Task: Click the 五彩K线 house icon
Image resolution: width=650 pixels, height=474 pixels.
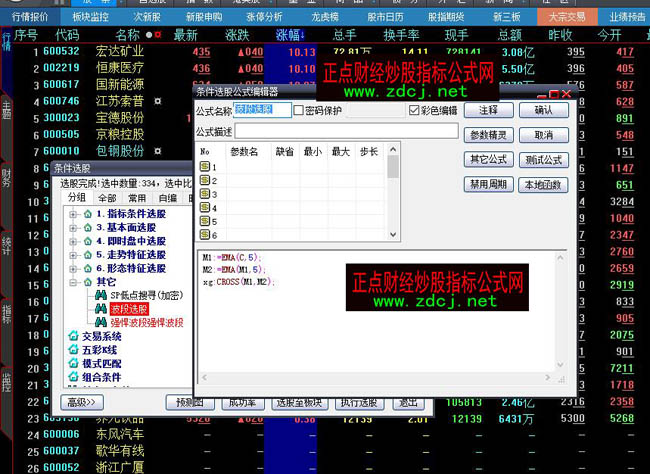Action: point(73,349)
